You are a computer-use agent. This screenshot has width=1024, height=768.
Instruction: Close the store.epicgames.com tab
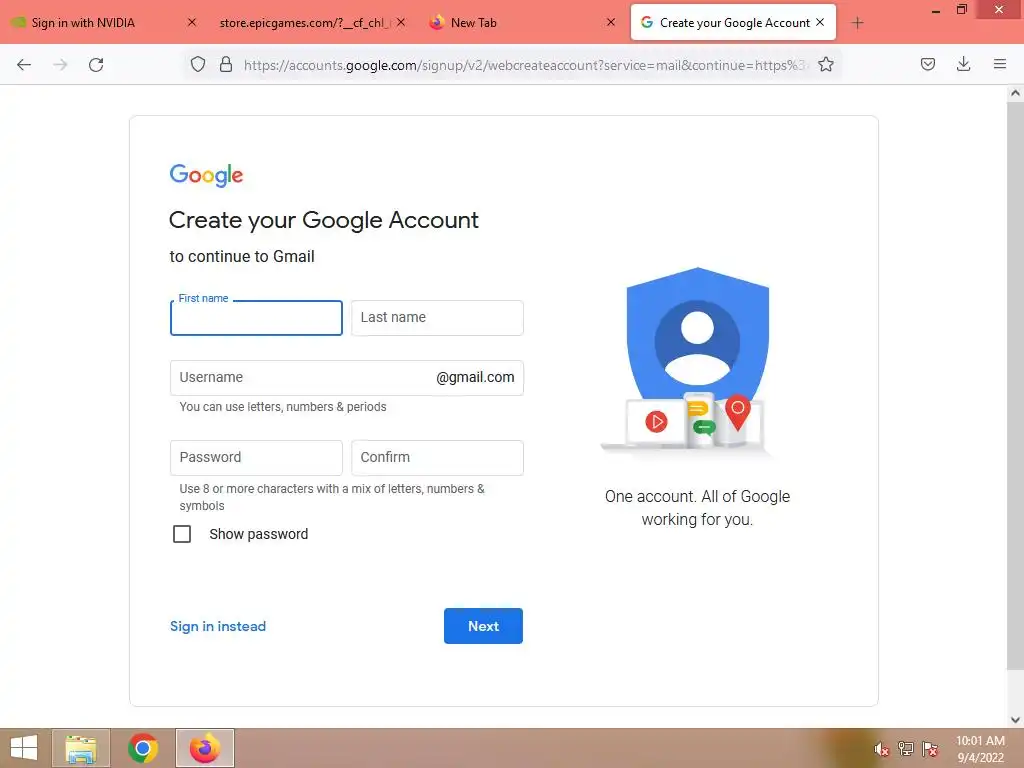tap(401, 22)
